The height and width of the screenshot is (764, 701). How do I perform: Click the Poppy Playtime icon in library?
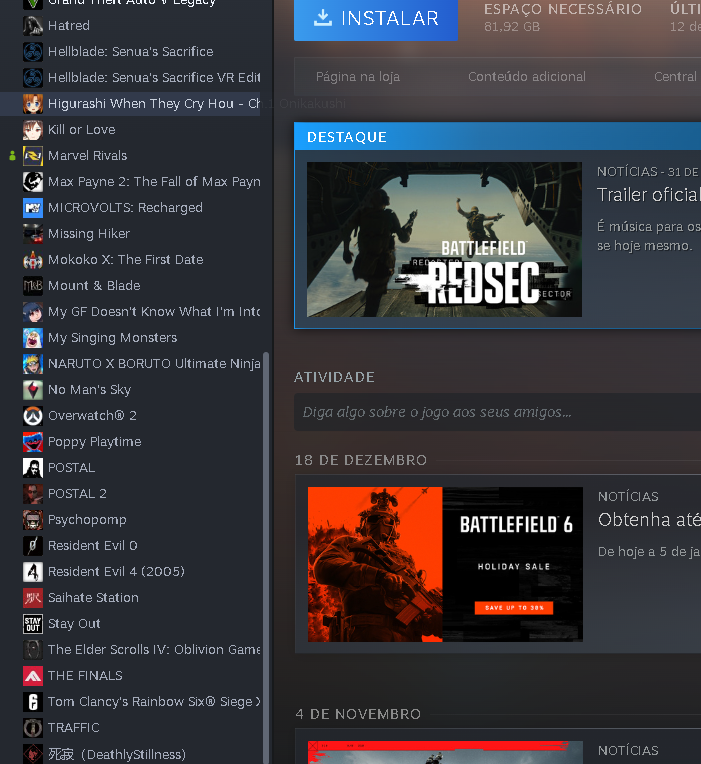pyautogui.click(x=32, y=441)
